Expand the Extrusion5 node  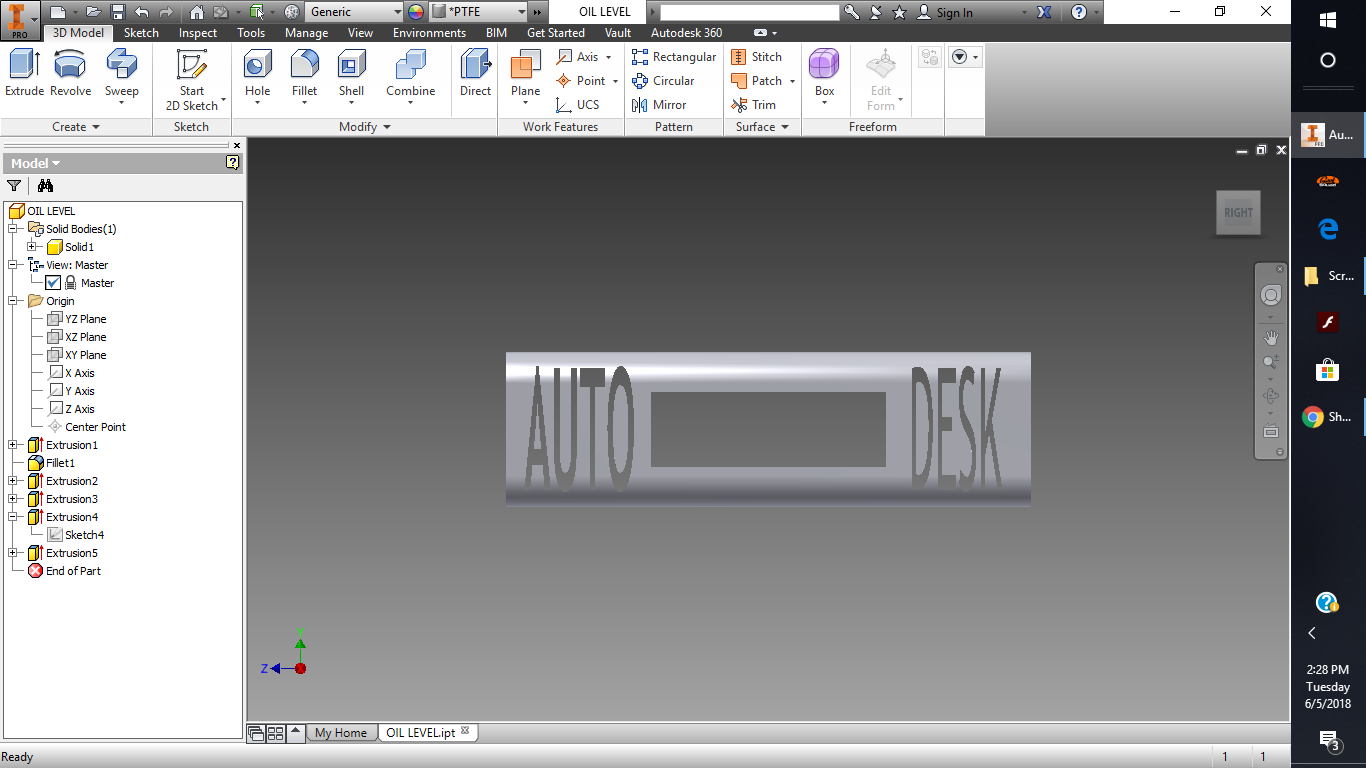pyautogui.click(x=13, y=553)
